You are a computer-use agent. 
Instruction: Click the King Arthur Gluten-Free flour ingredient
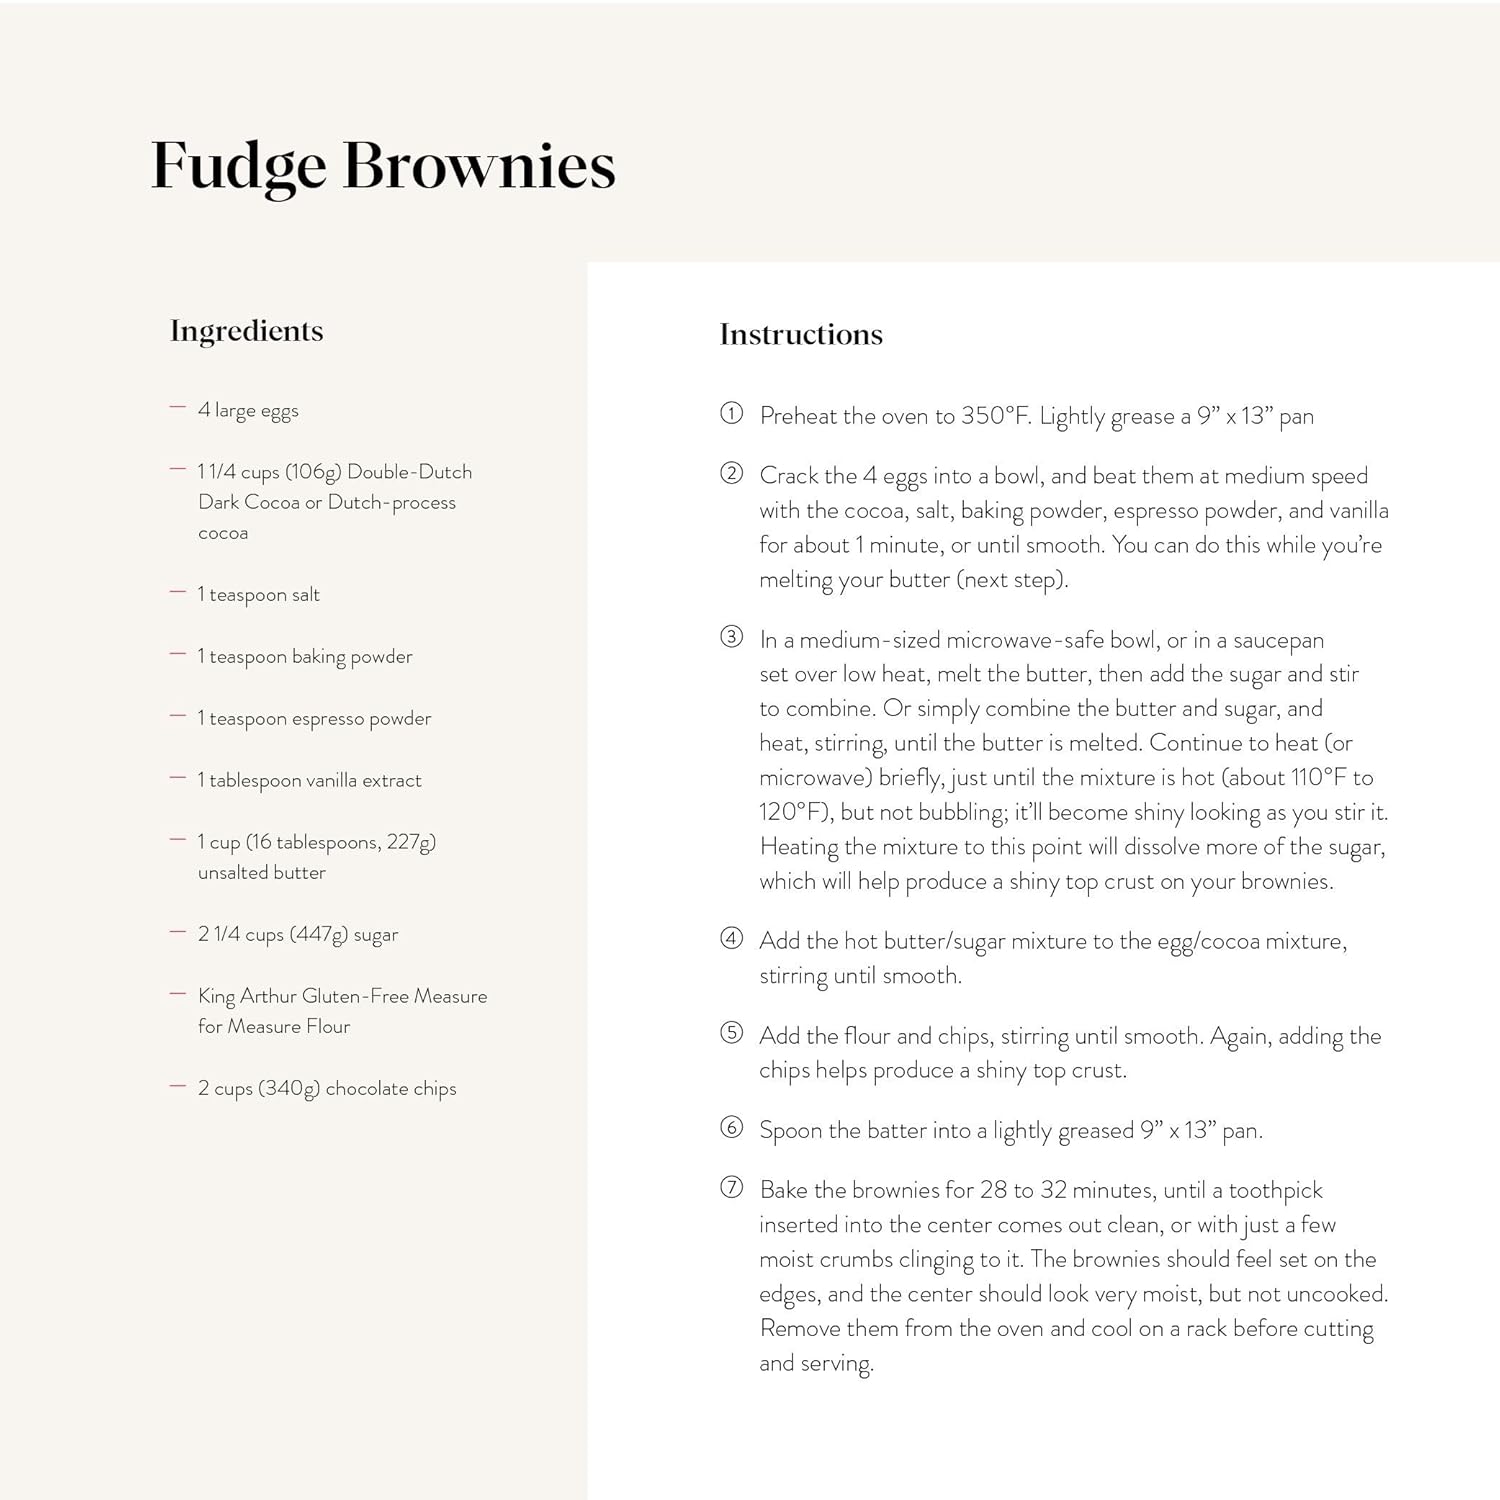click(342, 1011)
